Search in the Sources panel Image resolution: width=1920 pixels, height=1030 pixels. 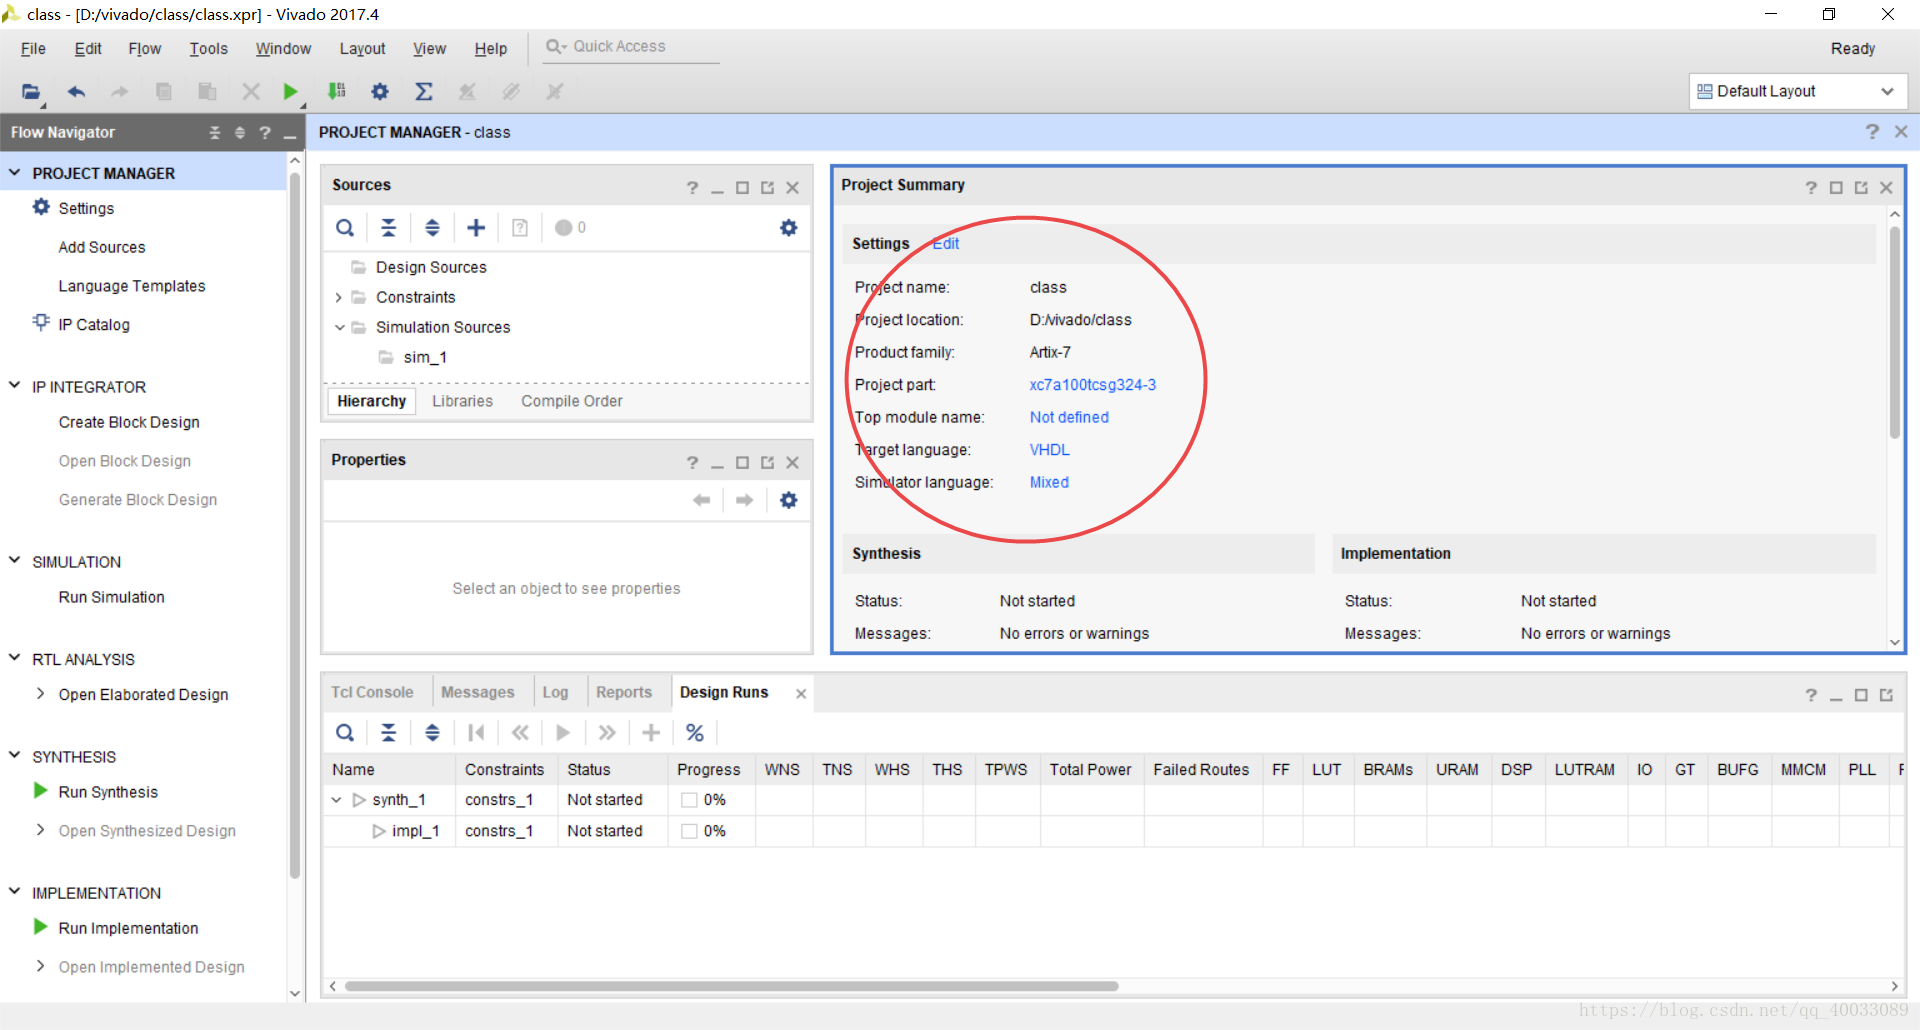tap(345, 228)
